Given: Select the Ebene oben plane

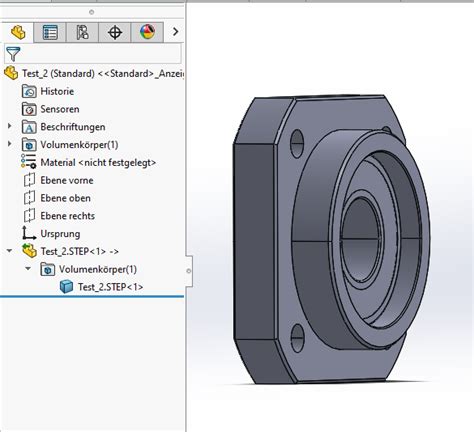Looking at the screenshot, I should coord(65,198).
